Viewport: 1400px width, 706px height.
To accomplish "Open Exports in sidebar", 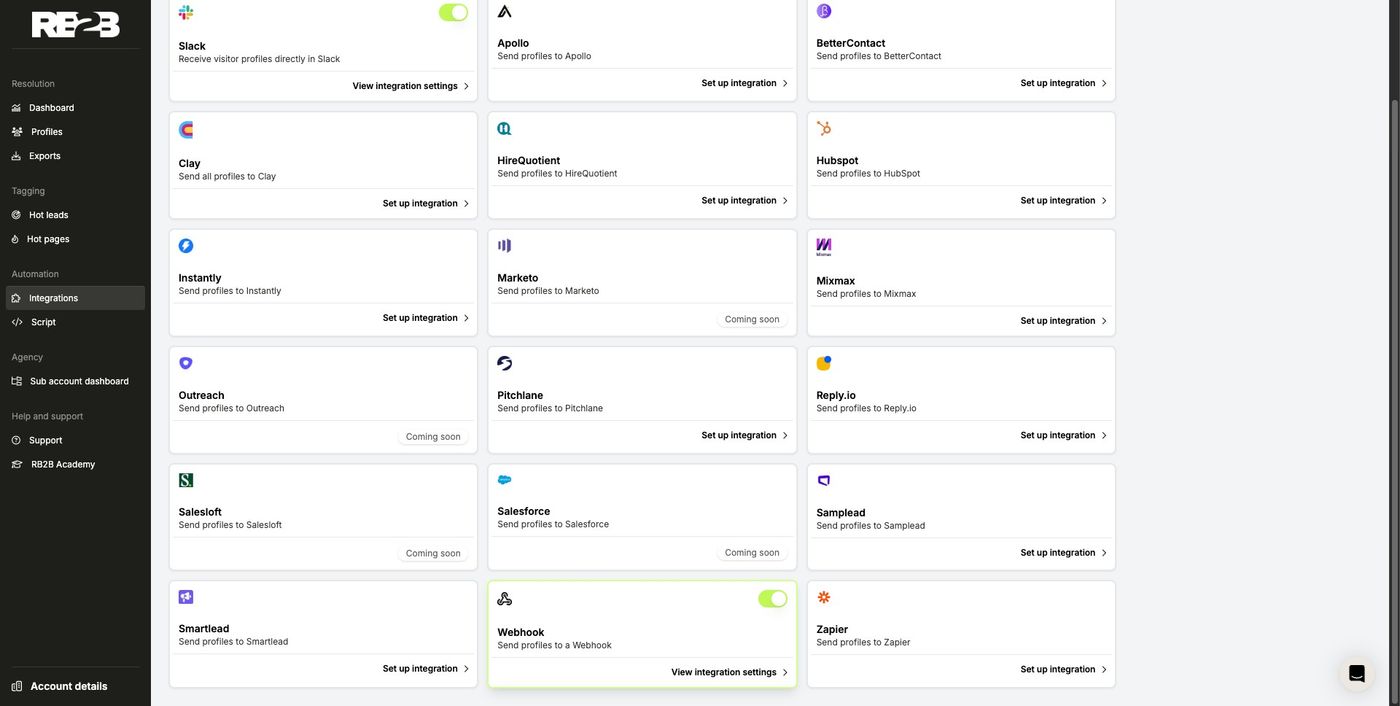I will pyautogui.click(x=75, y=156).
